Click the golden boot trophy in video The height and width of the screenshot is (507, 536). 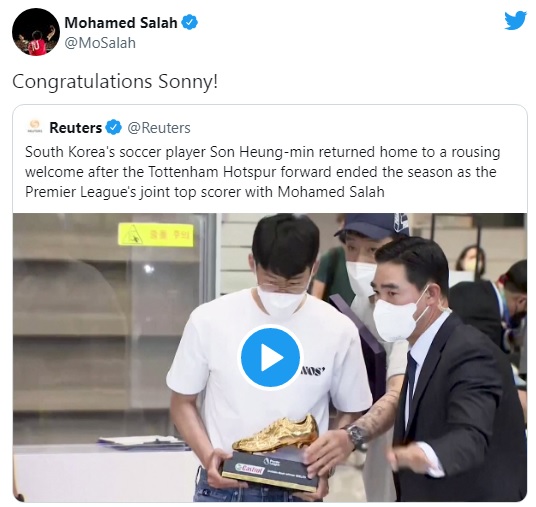click(x=276, y=434)
